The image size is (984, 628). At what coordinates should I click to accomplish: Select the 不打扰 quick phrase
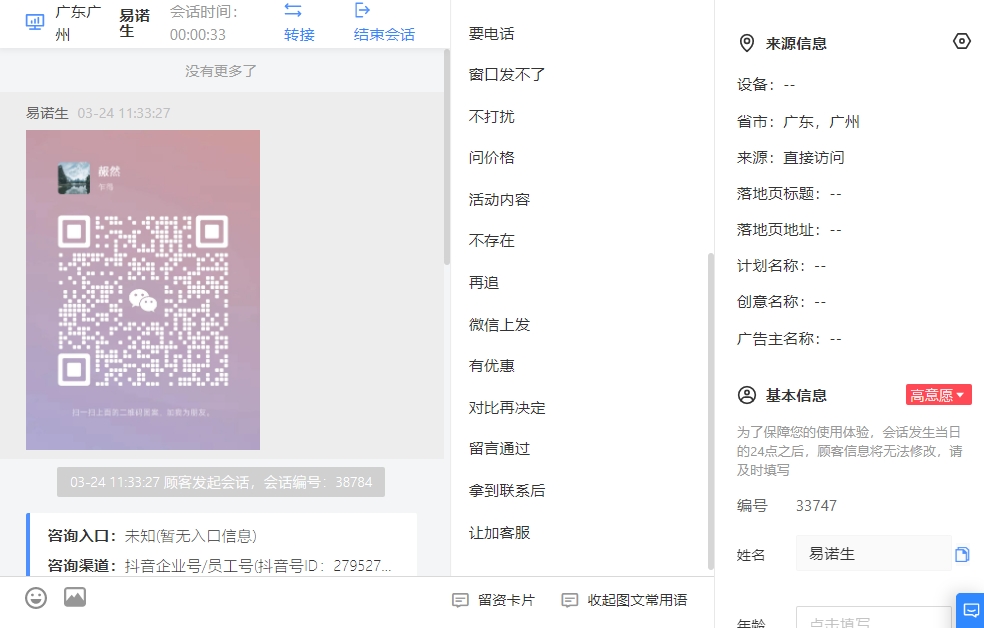coord(491,117)
